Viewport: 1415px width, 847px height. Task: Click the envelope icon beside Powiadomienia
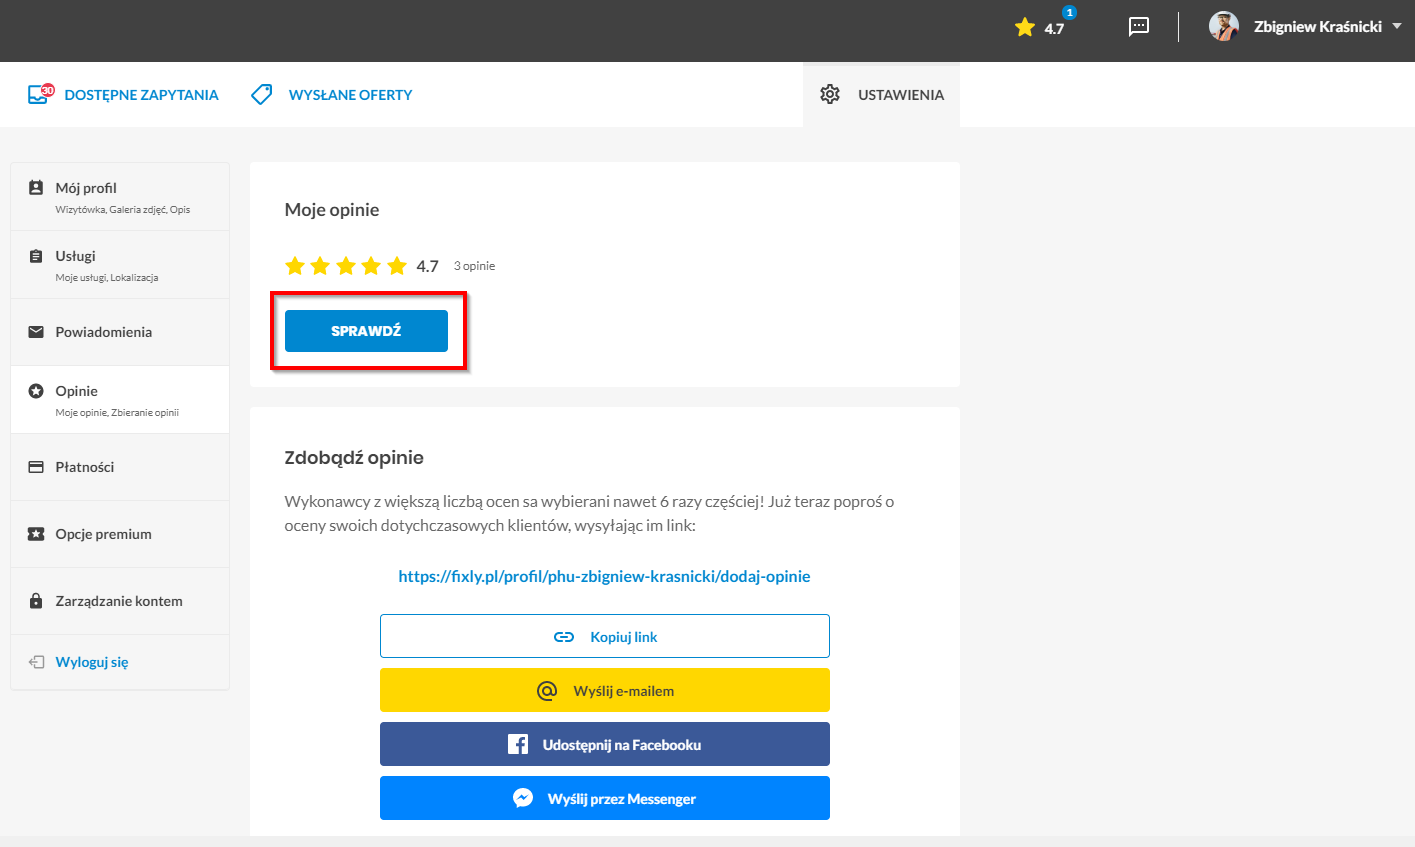[x=36, y=332]
